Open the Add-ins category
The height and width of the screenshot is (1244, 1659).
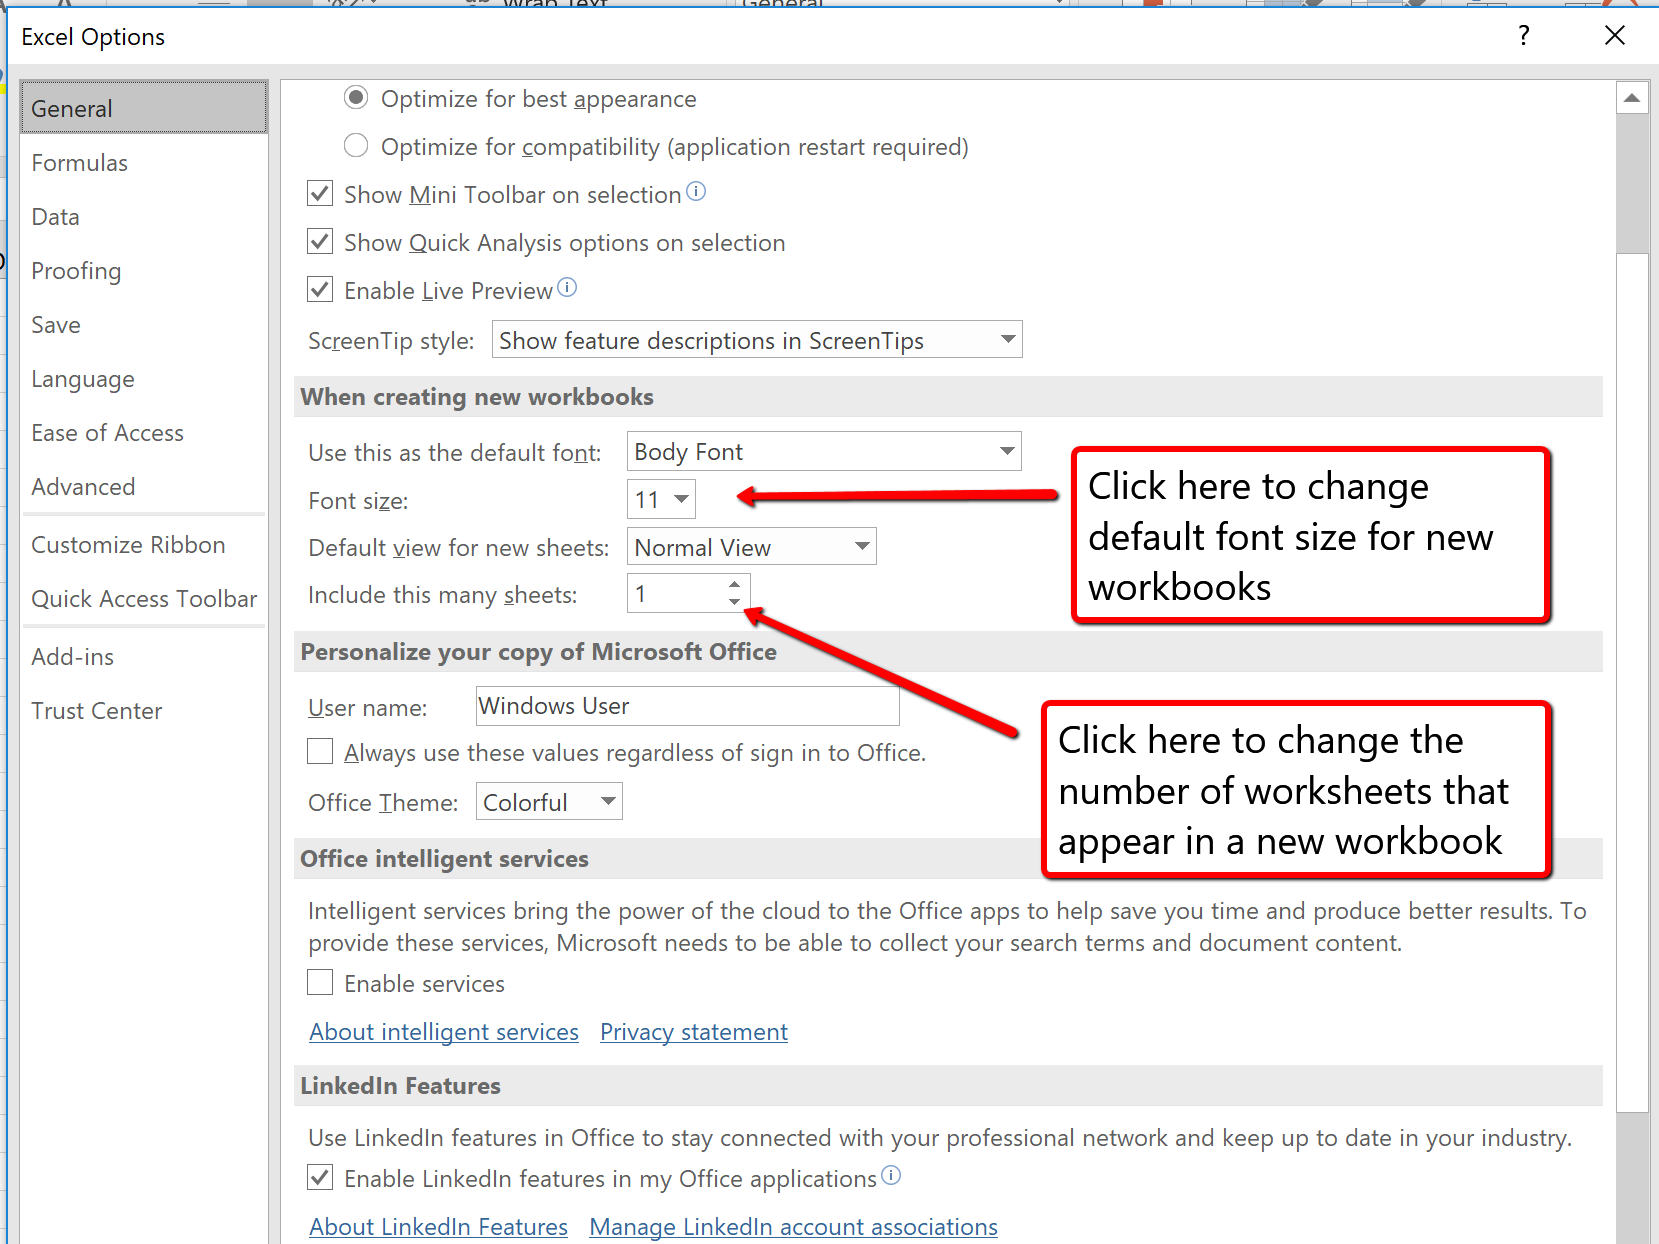click(144, 656)
